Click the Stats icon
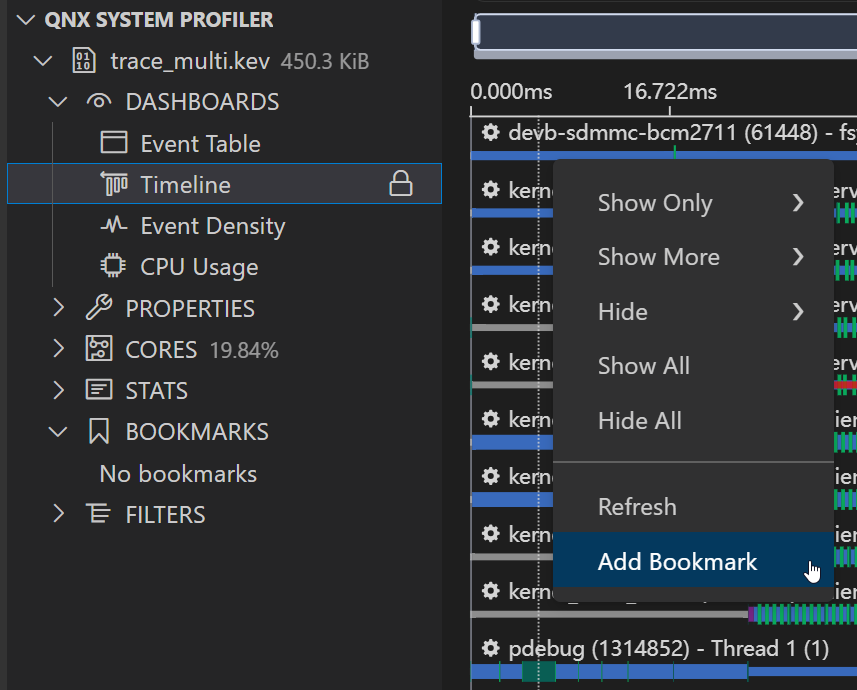 (99, 390)
